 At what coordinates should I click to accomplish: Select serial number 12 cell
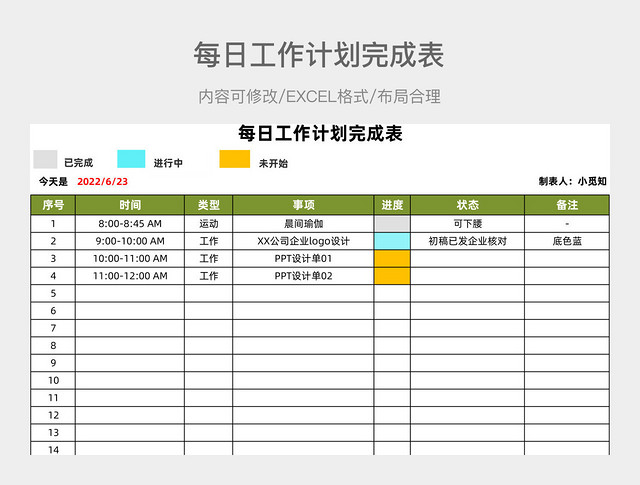[53, 415]
